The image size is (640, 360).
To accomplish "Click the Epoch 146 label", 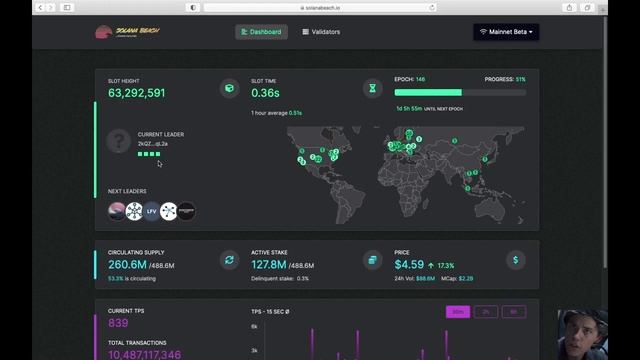I will [x=409, y=79].
